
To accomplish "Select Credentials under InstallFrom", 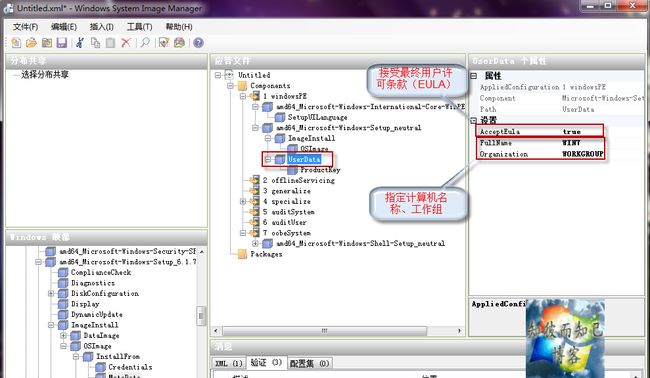I will tap(130, 367).
